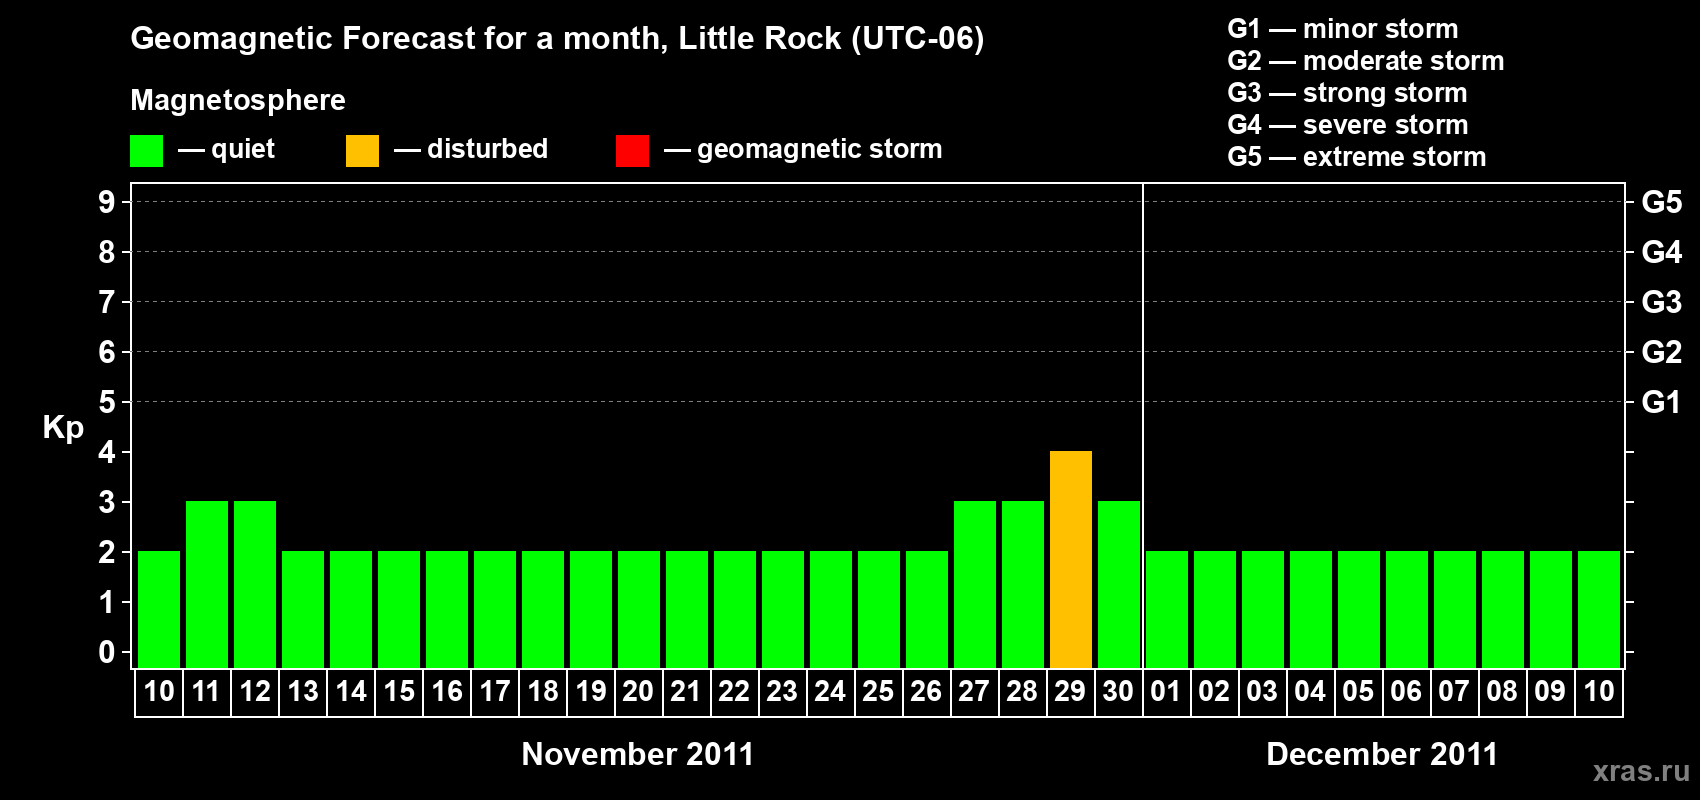Click date label 07 on the axis

tap(1454, 691)
